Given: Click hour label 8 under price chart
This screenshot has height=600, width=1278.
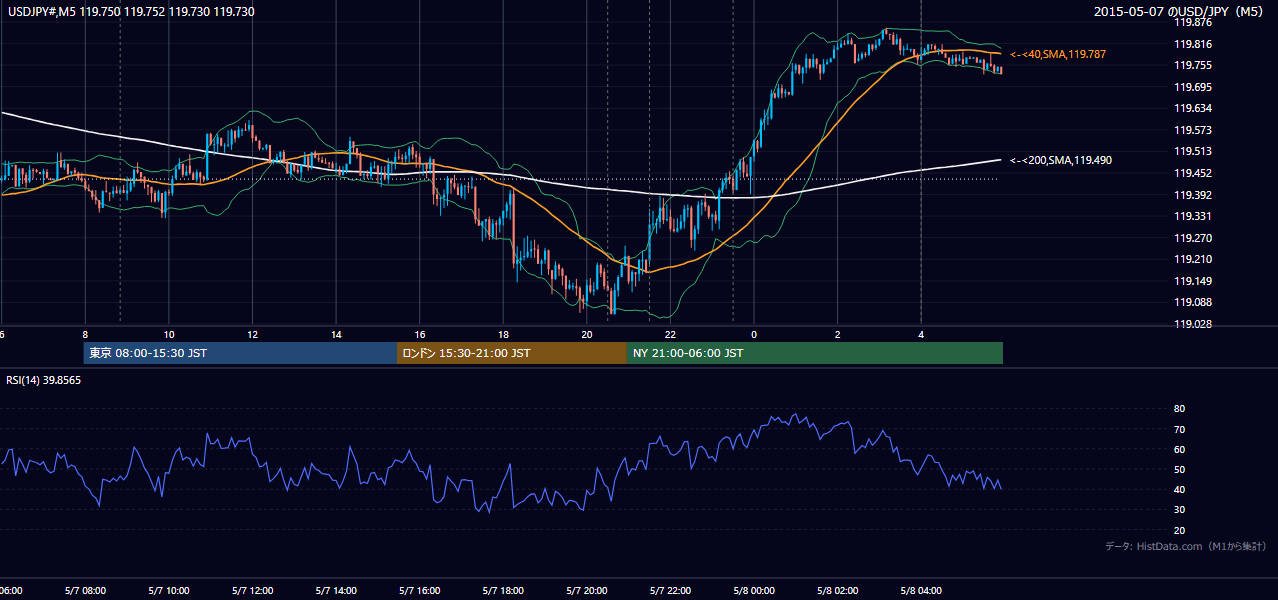Looking at the screenshot, I should click(x=85, y=334).
